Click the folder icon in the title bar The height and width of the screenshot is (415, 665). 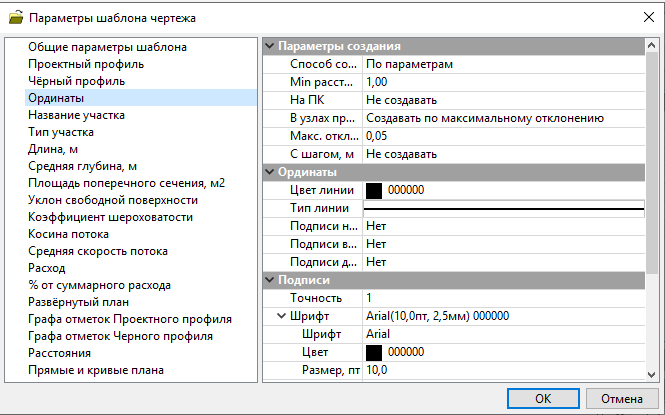point(14,17)
